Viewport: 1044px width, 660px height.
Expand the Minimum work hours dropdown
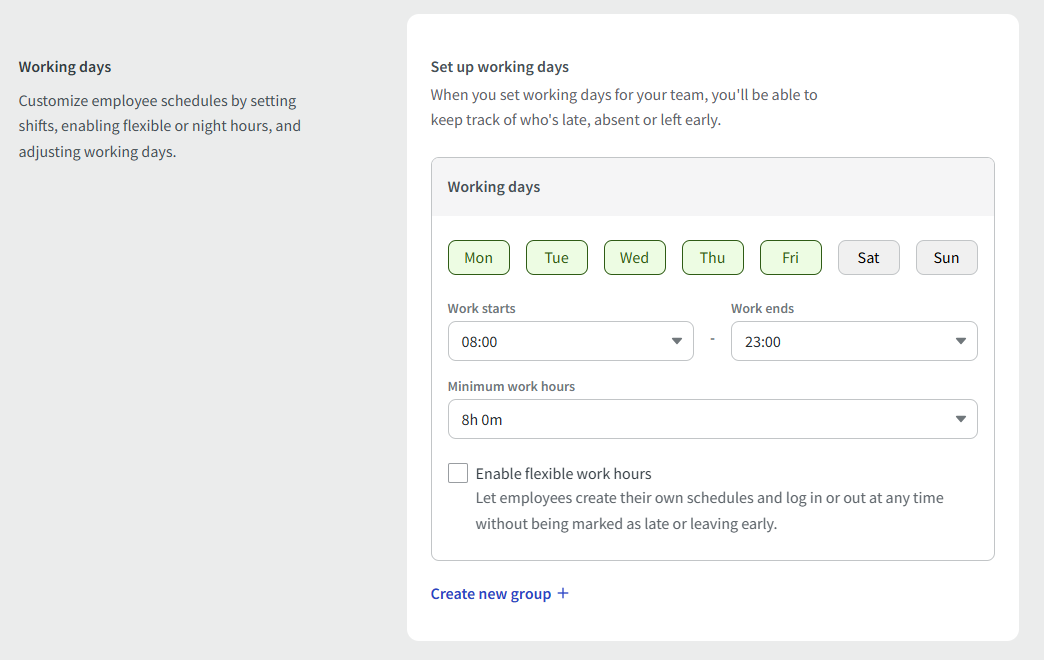coord(700,420)
